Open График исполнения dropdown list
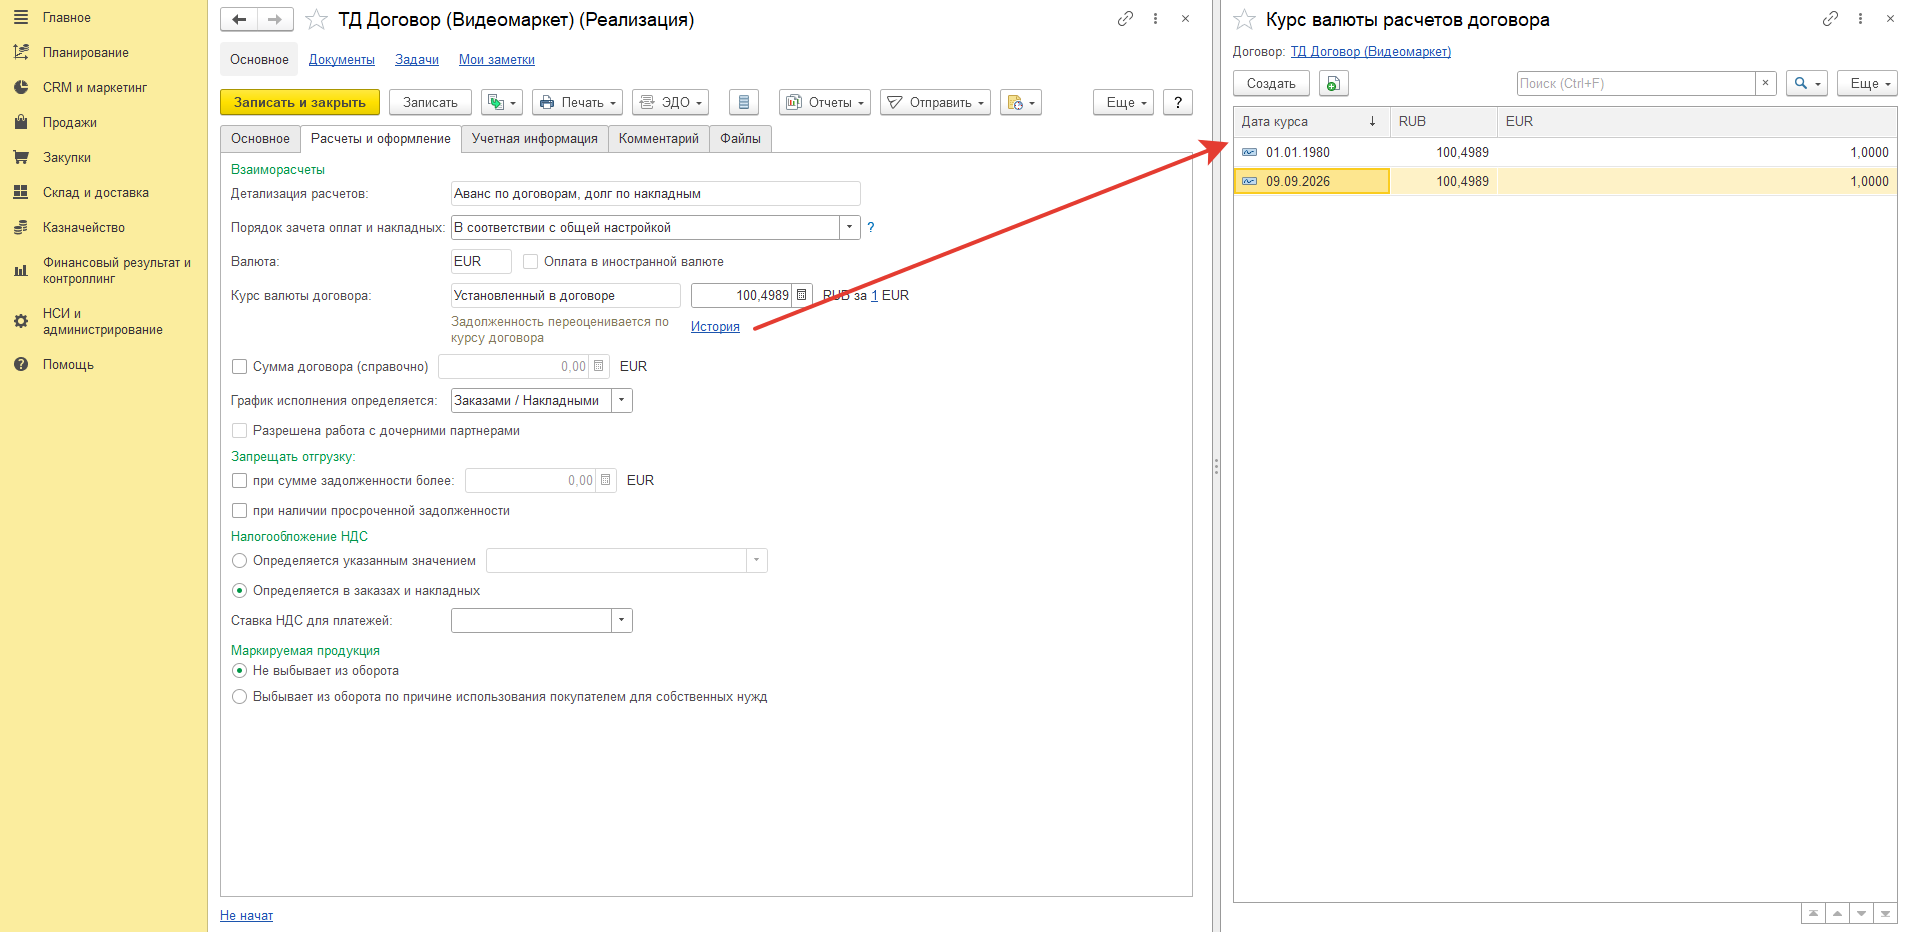The image size is (1911, 932). coord(622,400)
